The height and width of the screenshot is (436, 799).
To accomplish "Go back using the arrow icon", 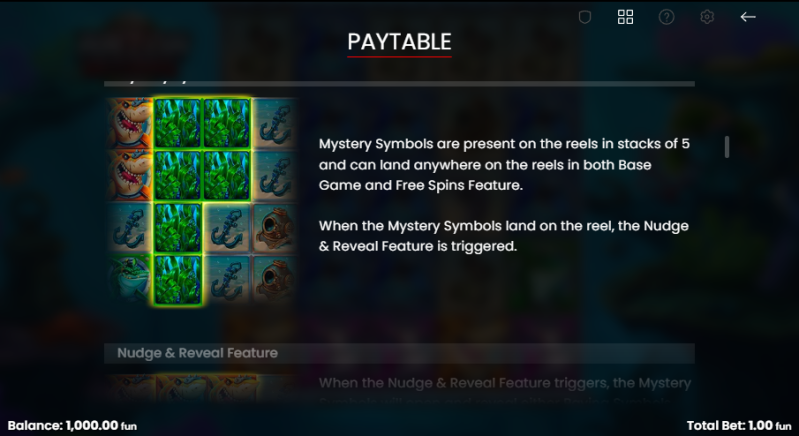I will pyautogui.click(x=748, y=17).
